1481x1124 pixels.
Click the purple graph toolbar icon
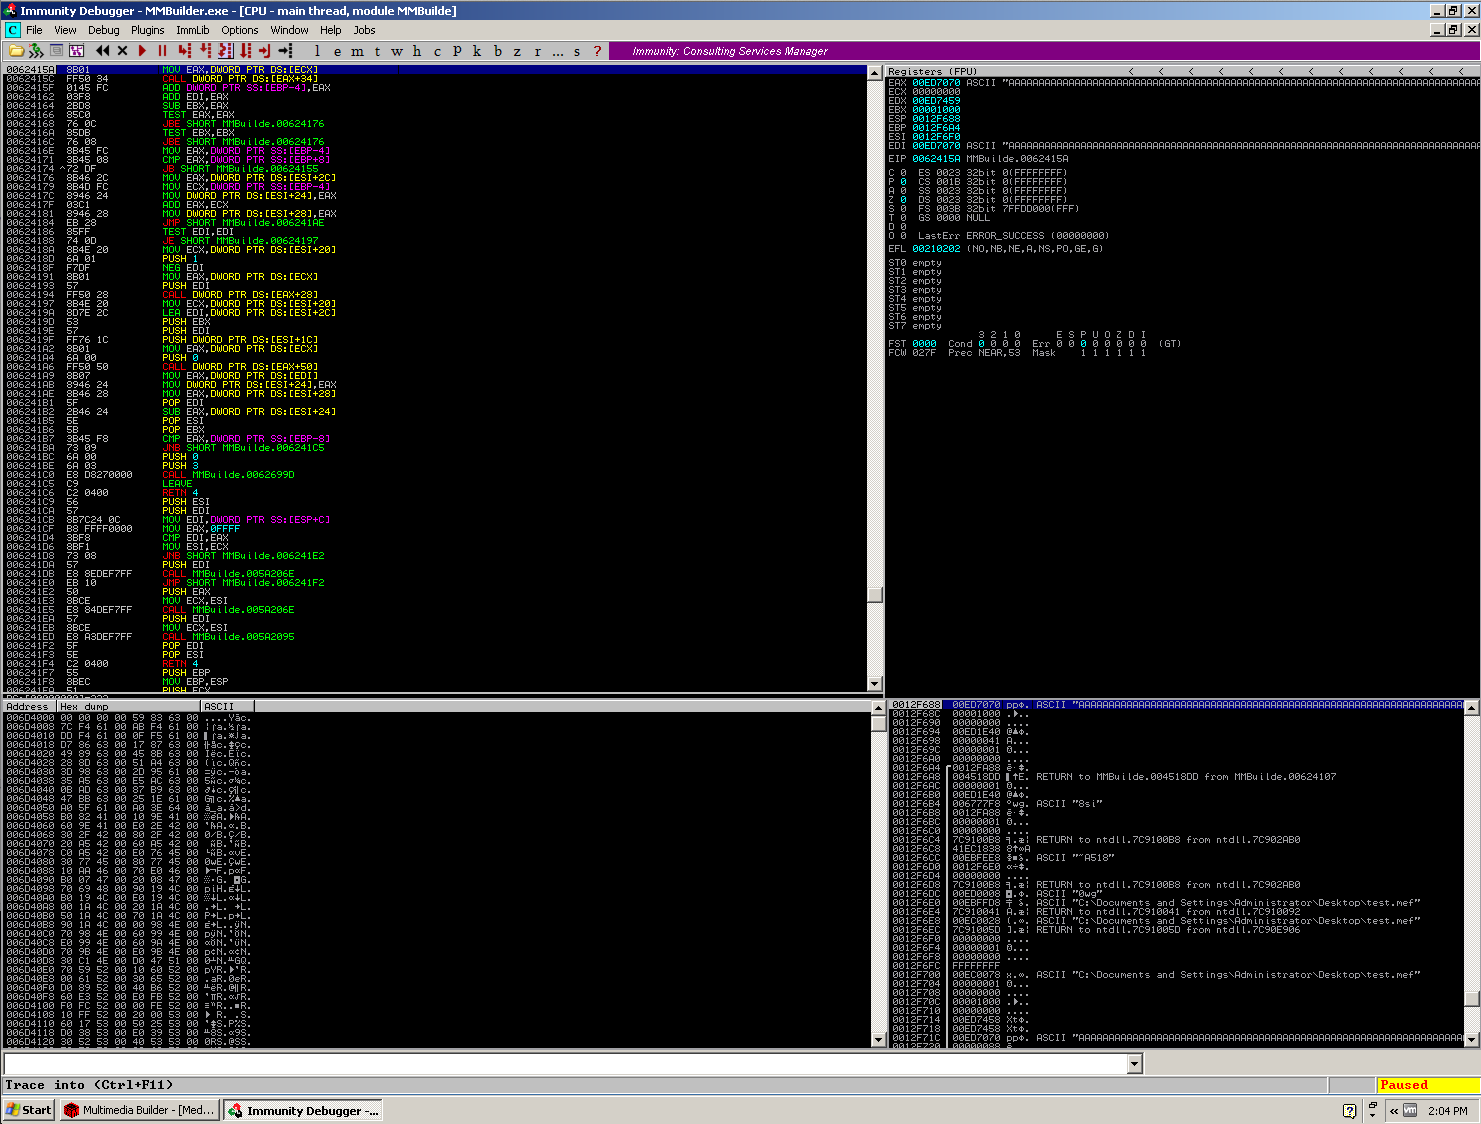click(x=76, y=51)
